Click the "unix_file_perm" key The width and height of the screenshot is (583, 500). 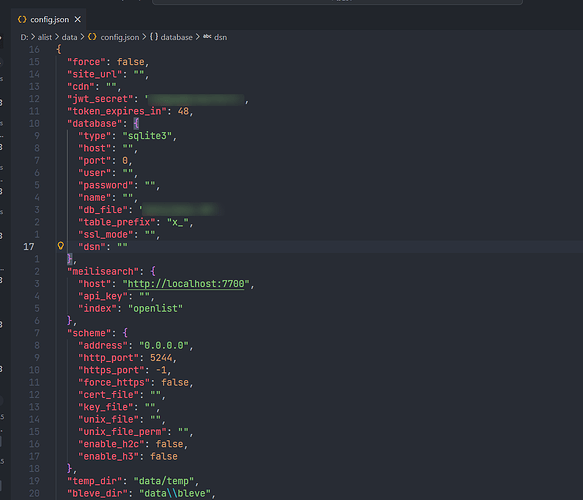(122, 432)
